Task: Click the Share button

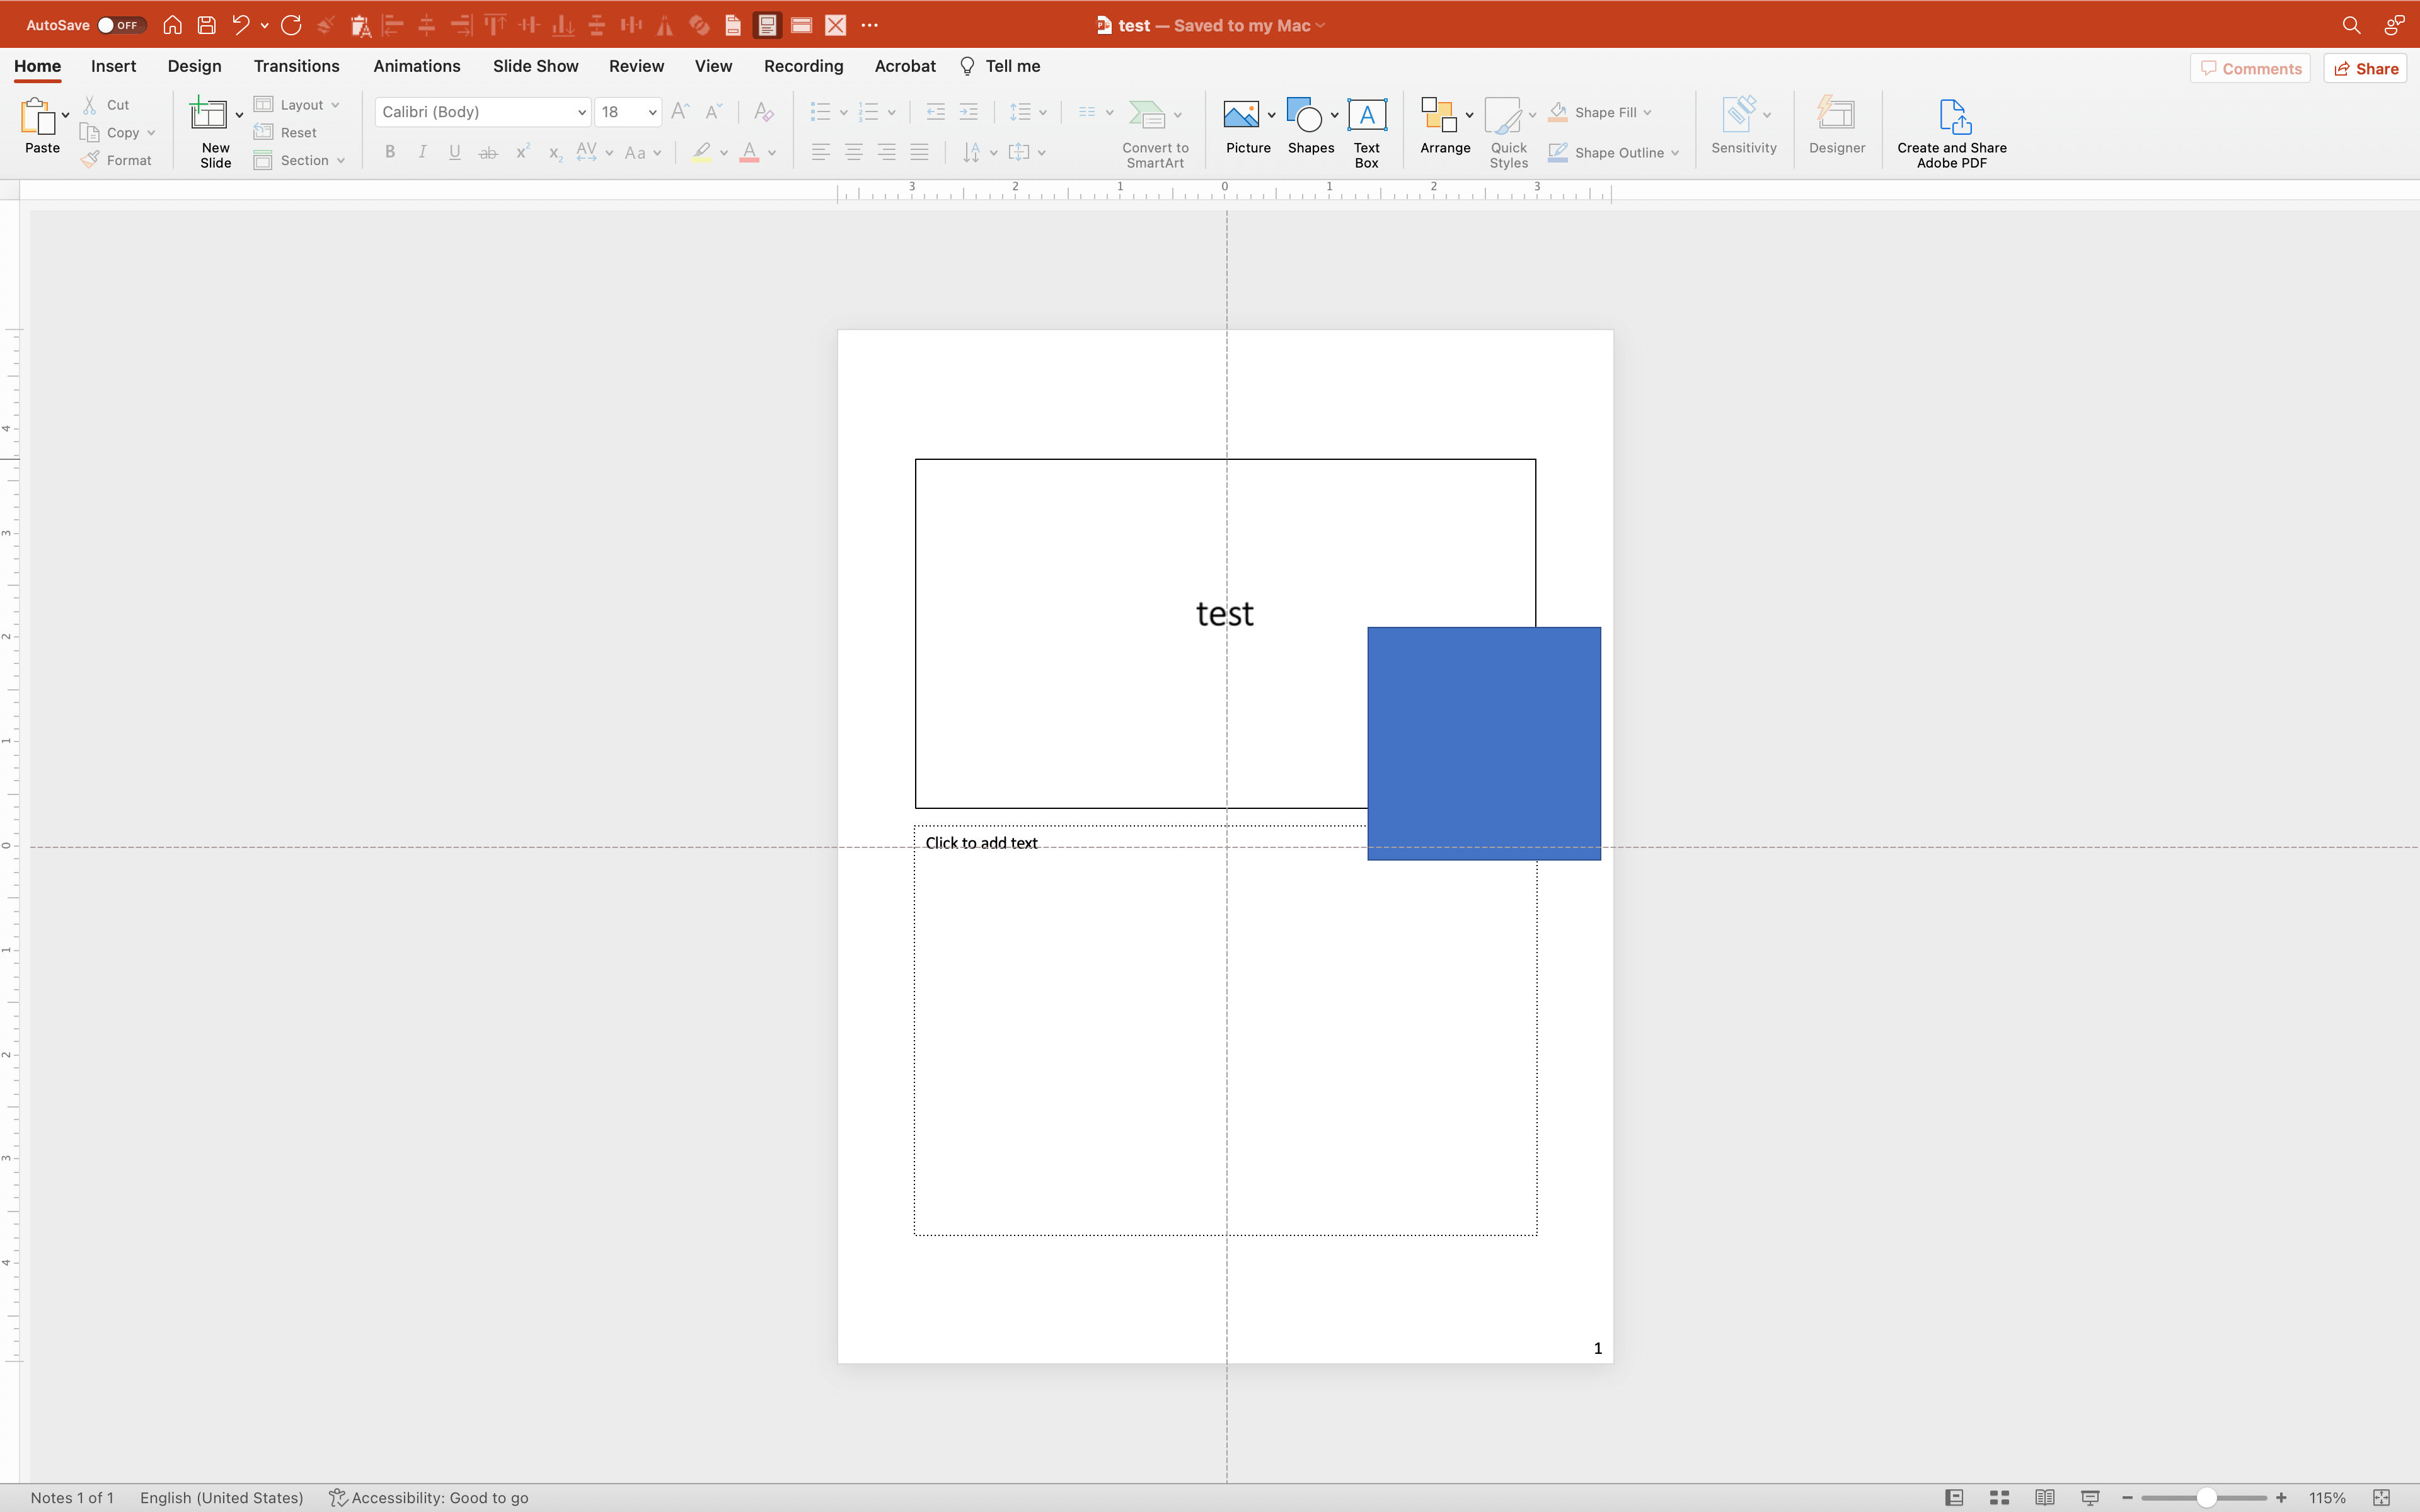Action: pos(2365,68)
